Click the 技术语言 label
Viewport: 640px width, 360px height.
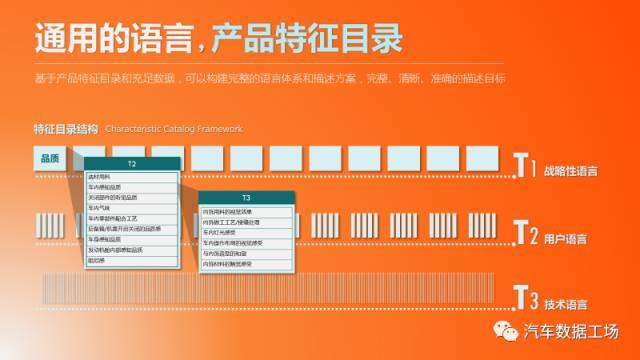[566, 304]
